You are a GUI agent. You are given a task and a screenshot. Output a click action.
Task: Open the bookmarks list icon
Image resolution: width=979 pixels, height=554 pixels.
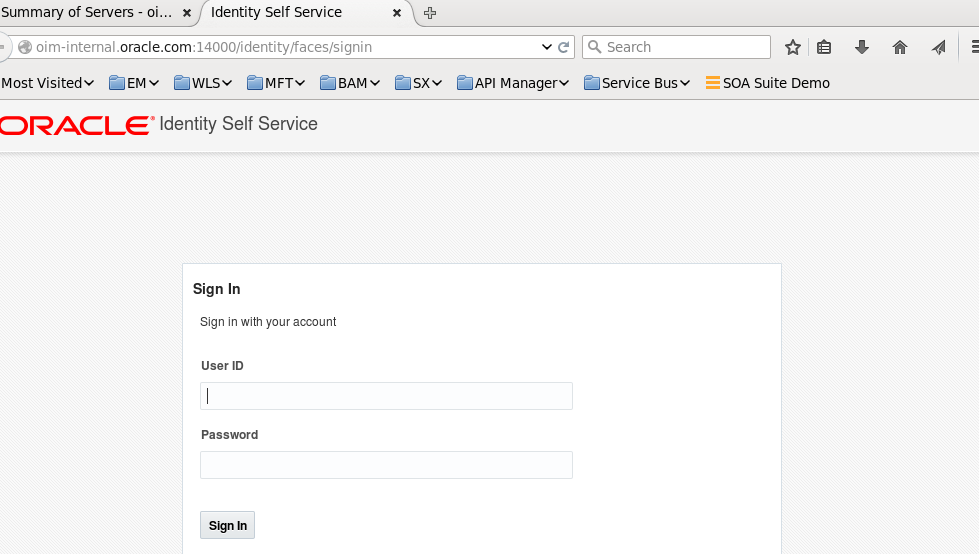(824, 47)
